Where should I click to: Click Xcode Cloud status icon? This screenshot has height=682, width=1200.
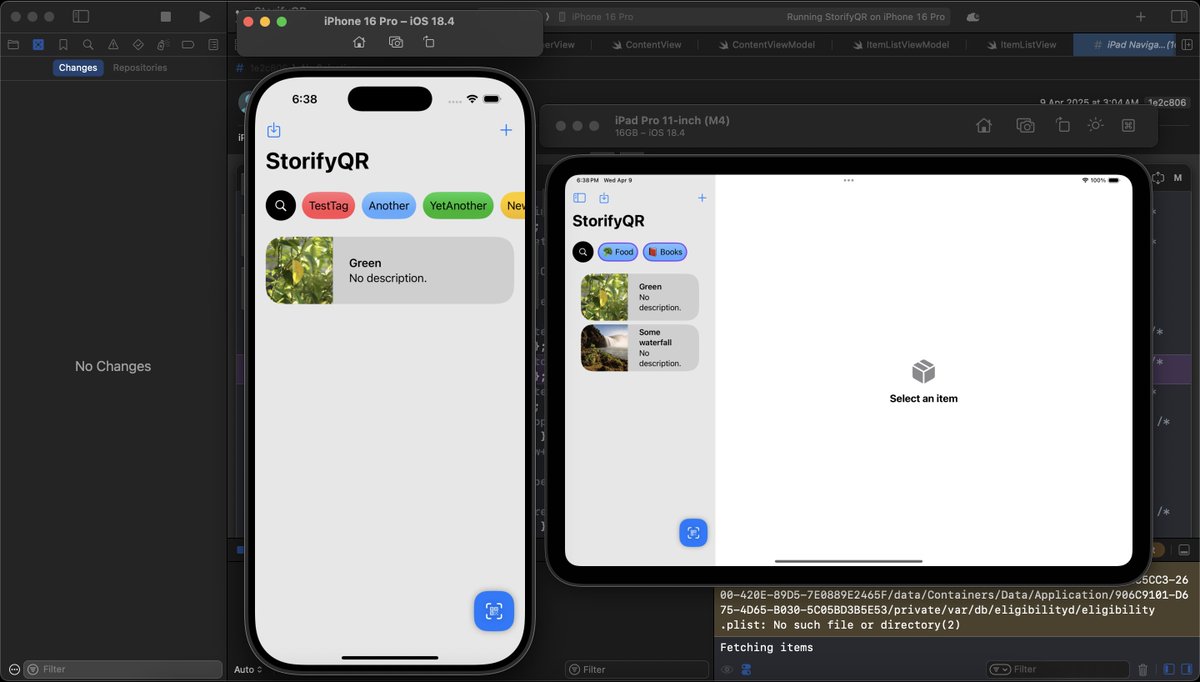pos(972,17)
